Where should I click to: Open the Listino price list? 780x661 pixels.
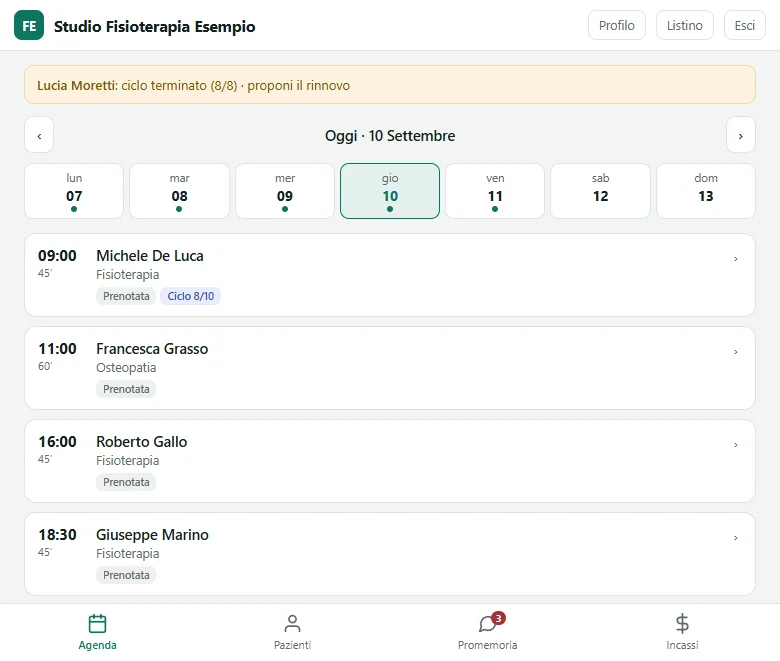pos(684,25)
